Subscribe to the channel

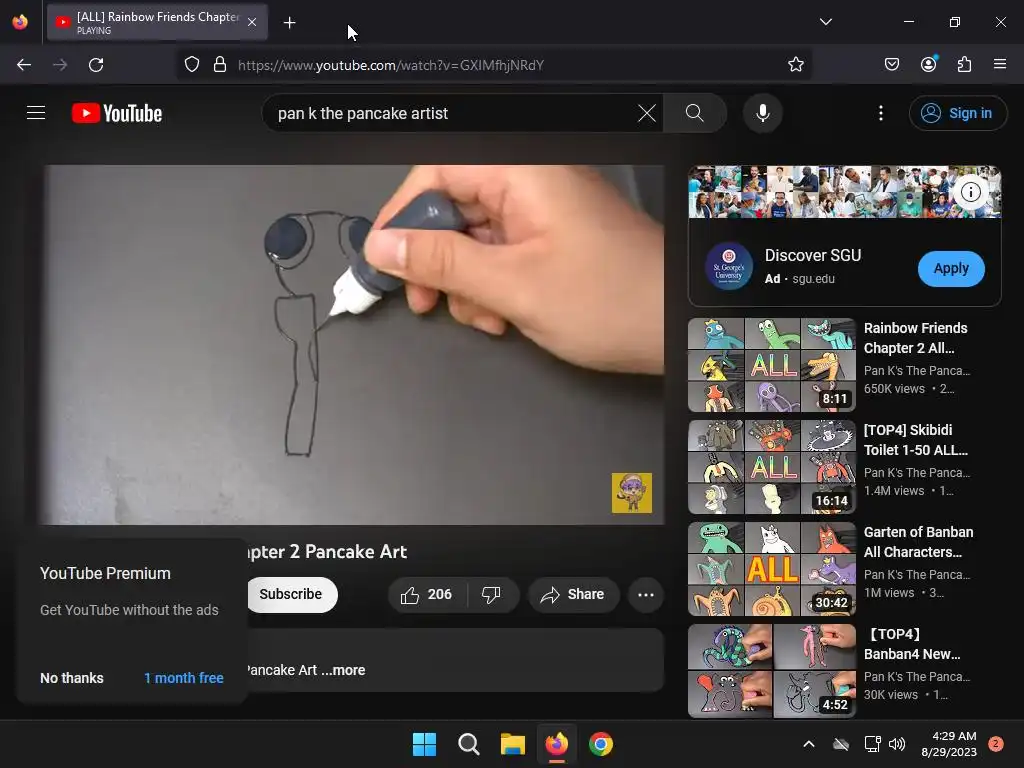pos(291,594)
